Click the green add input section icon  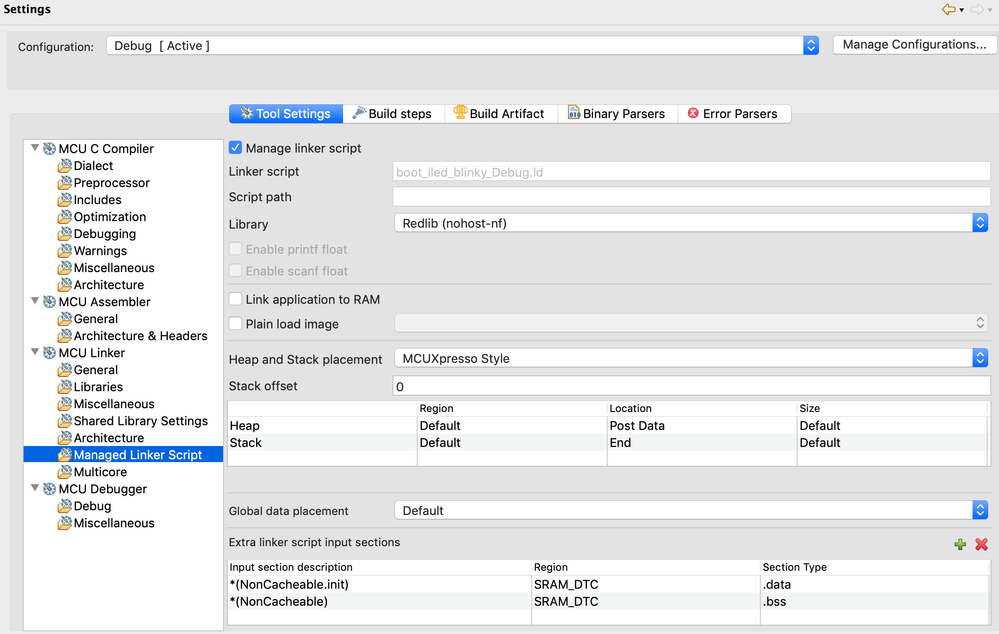(x=960, y=544)
